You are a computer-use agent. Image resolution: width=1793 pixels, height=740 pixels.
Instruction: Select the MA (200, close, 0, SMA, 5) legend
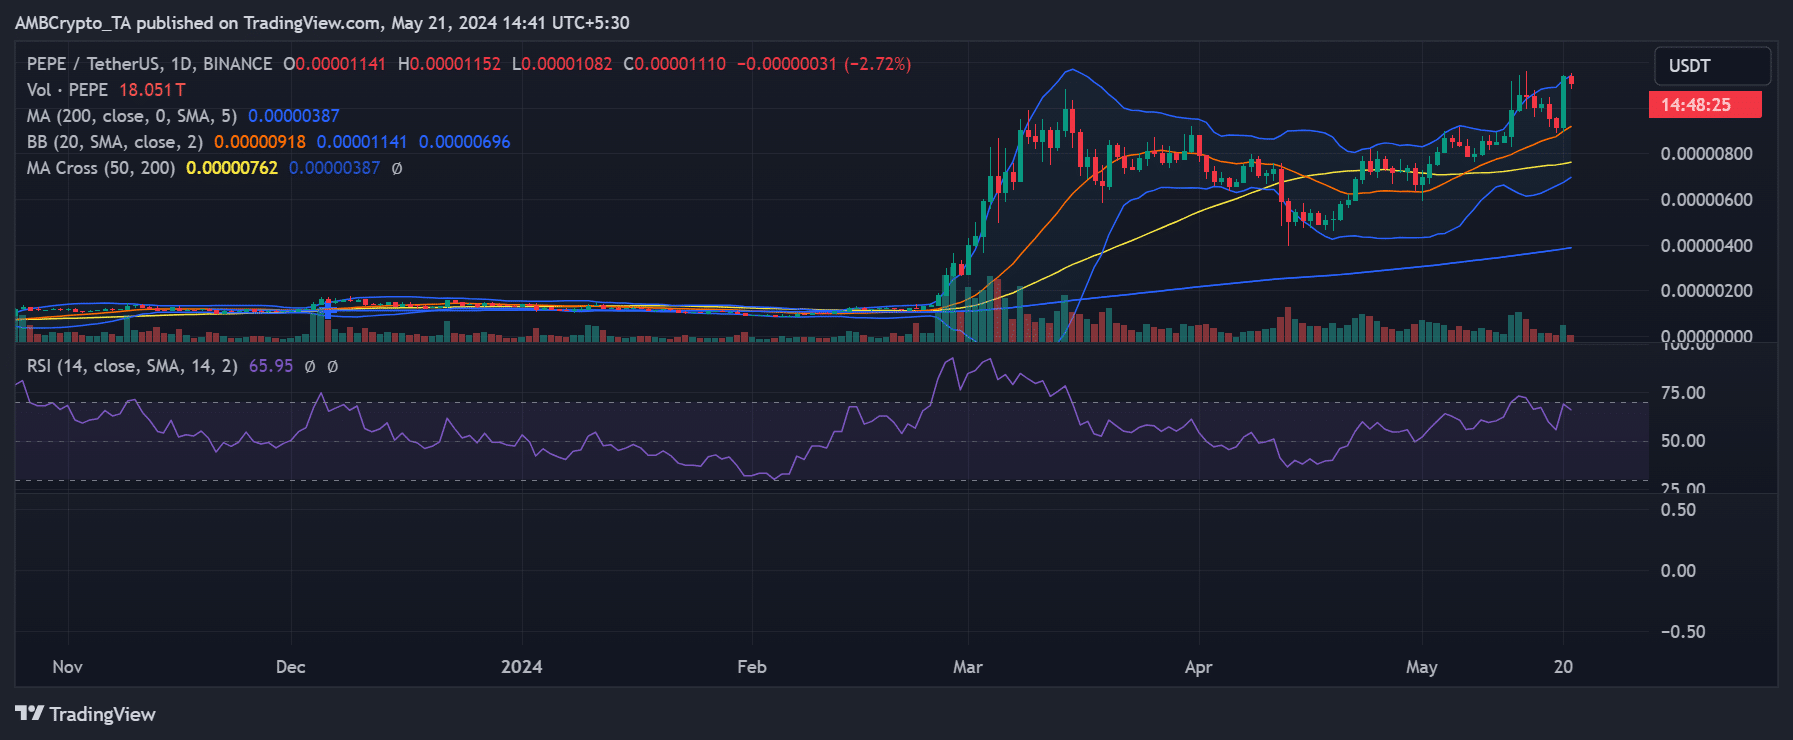click(x=131, y=116)
